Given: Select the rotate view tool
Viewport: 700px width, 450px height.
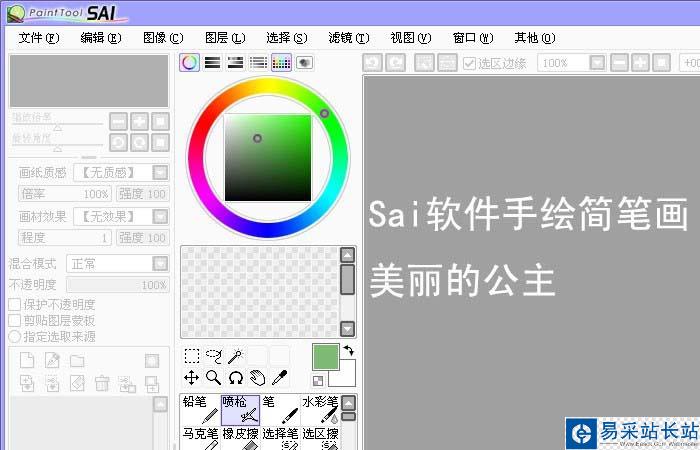Looking at the screenshot, I should [236, 378].
